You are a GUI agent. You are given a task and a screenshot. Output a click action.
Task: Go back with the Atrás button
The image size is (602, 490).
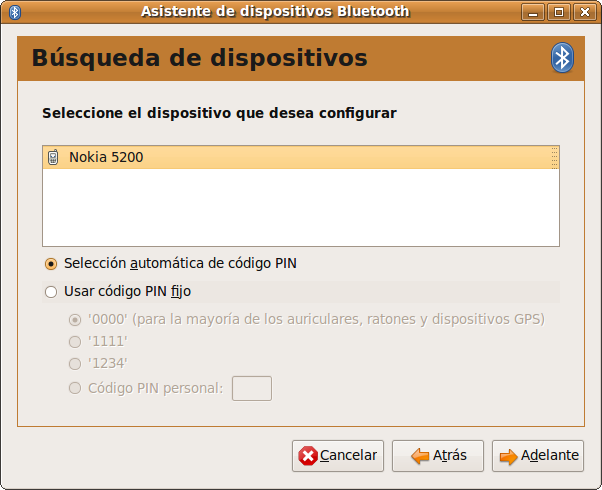(x=438, y=456)
